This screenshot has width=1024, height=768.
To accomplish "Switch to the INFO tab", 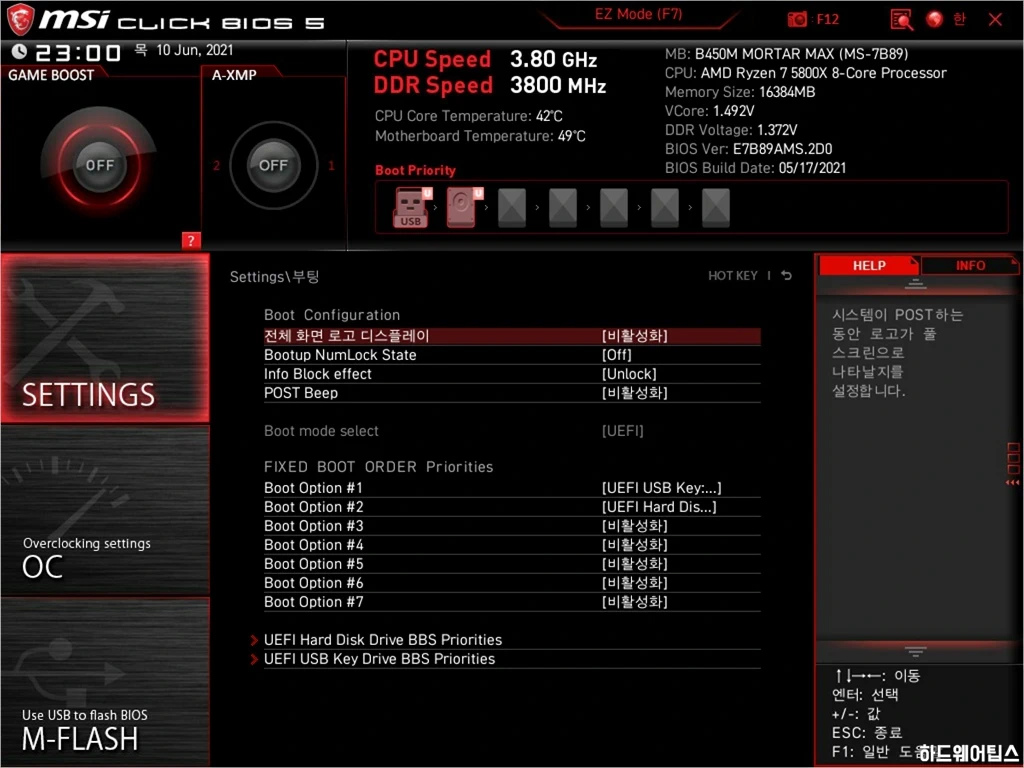I will (x=970, y=265).
